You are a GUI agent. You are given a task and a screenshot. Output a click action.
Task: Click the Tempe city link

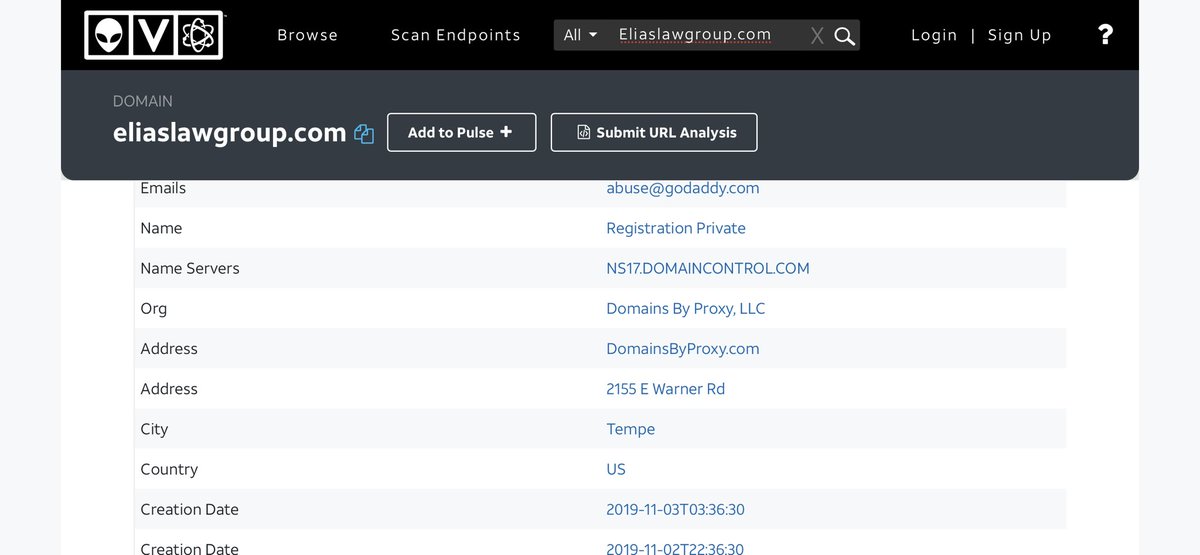630,429
